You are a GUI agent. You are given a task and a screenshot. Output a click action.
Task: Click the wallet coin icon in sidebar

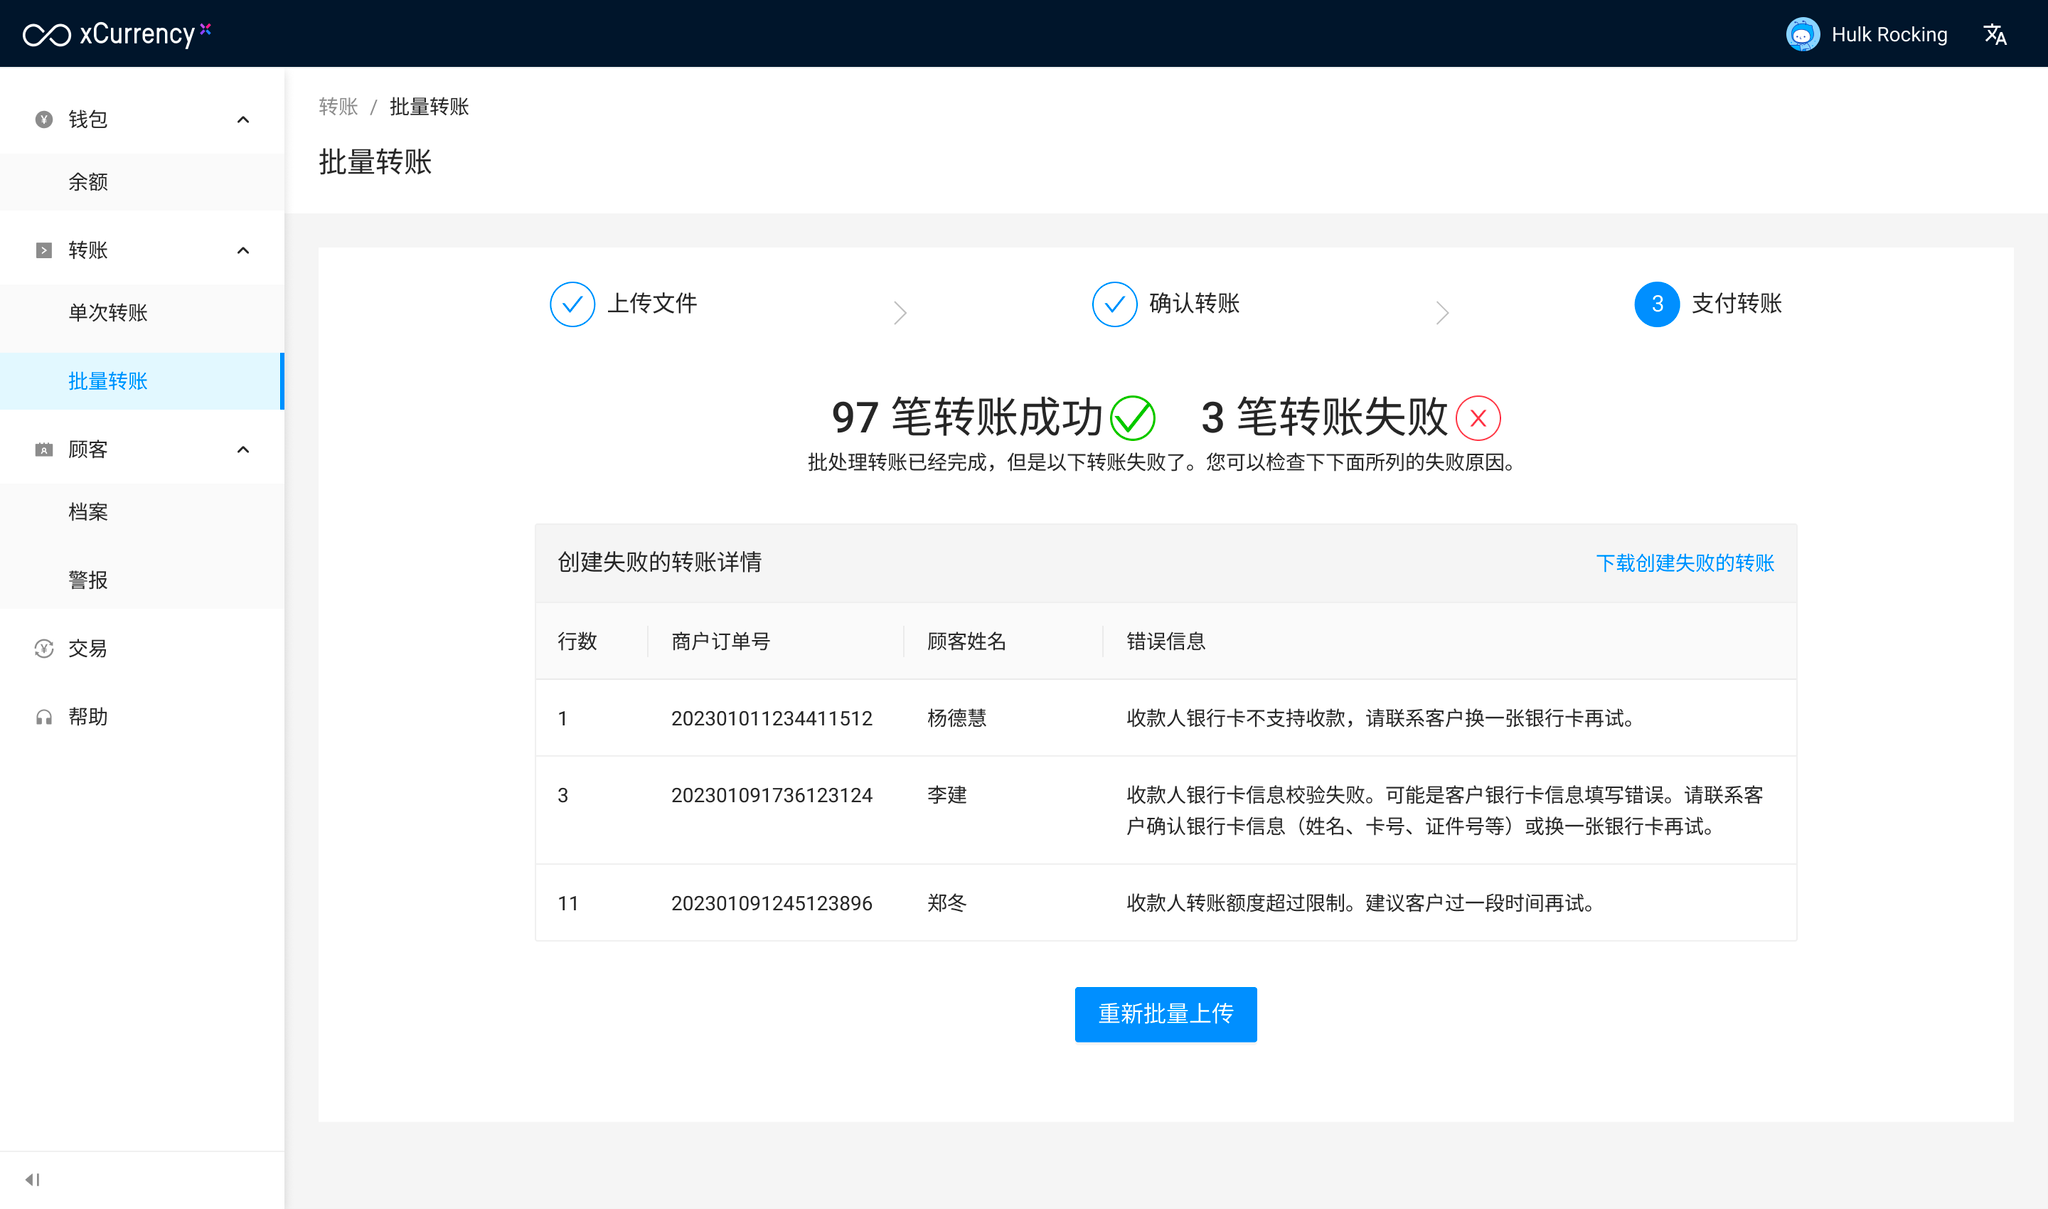[x=44, y=120]
